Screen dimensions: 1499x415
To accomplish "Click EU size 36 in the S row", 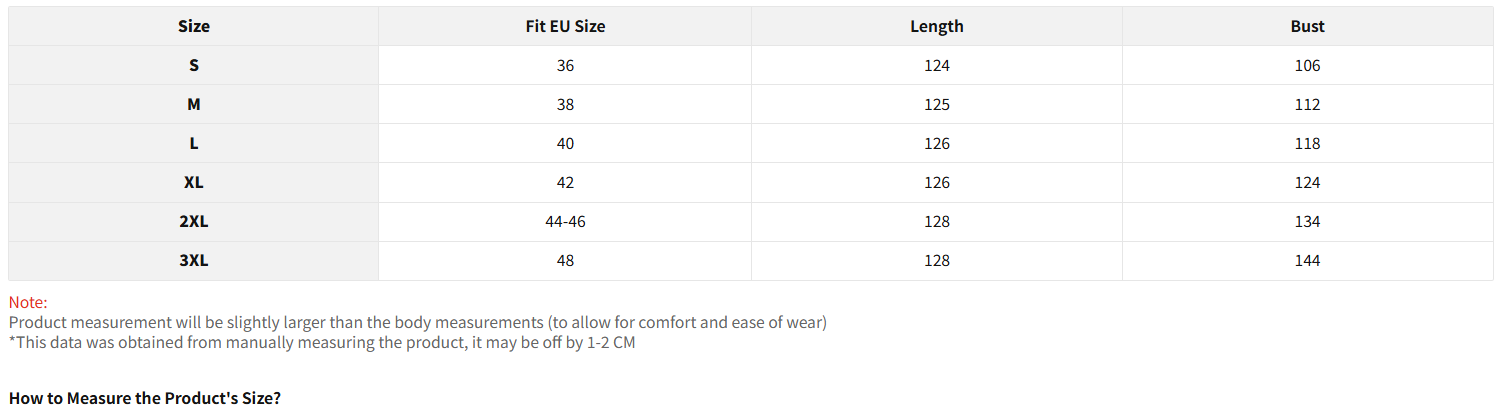I will [x=565, y=65].
